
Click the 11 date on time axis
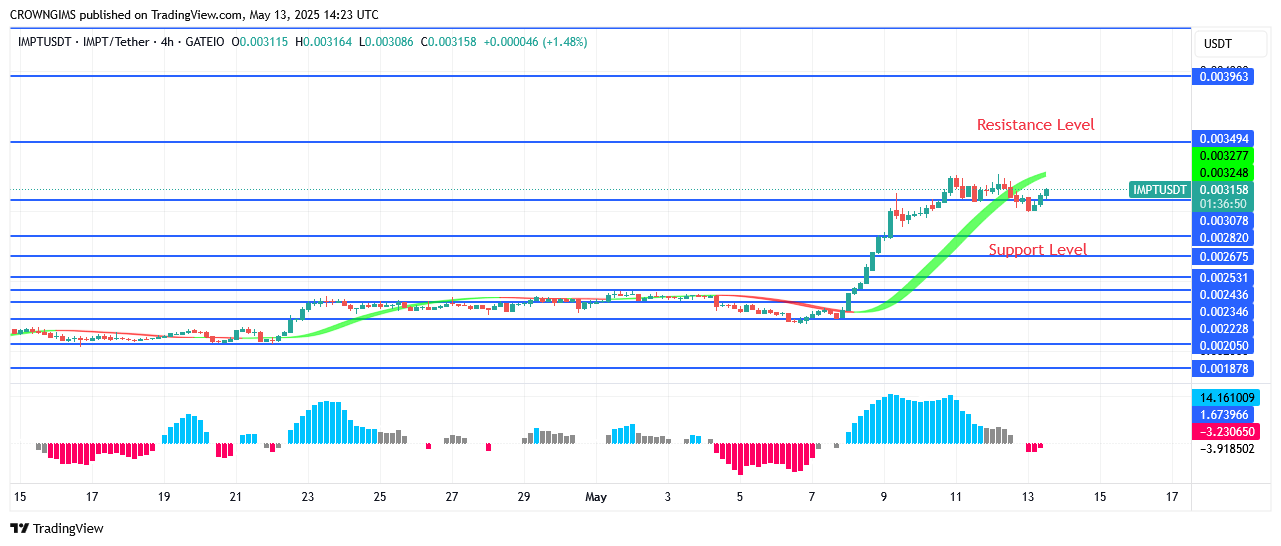coord(955,496)
